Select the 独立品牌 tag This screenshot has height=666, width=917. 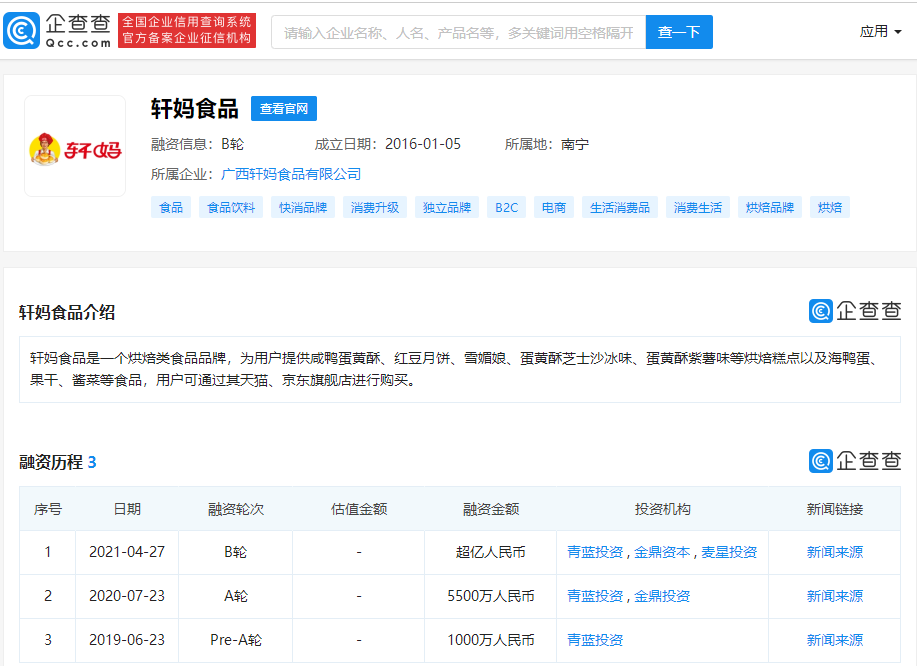[x=447, y=208]
